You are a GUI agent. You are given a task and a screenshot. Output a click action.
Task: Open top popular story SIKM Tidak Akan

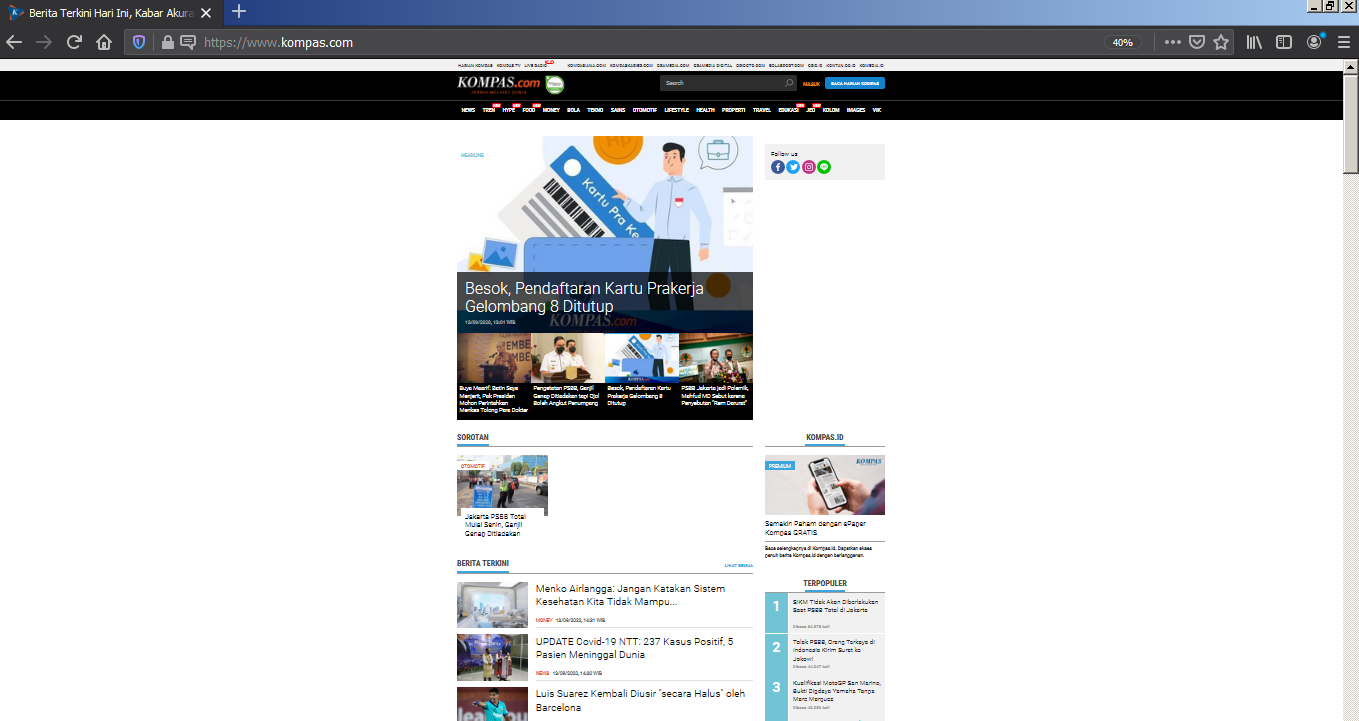click(835, 606)
